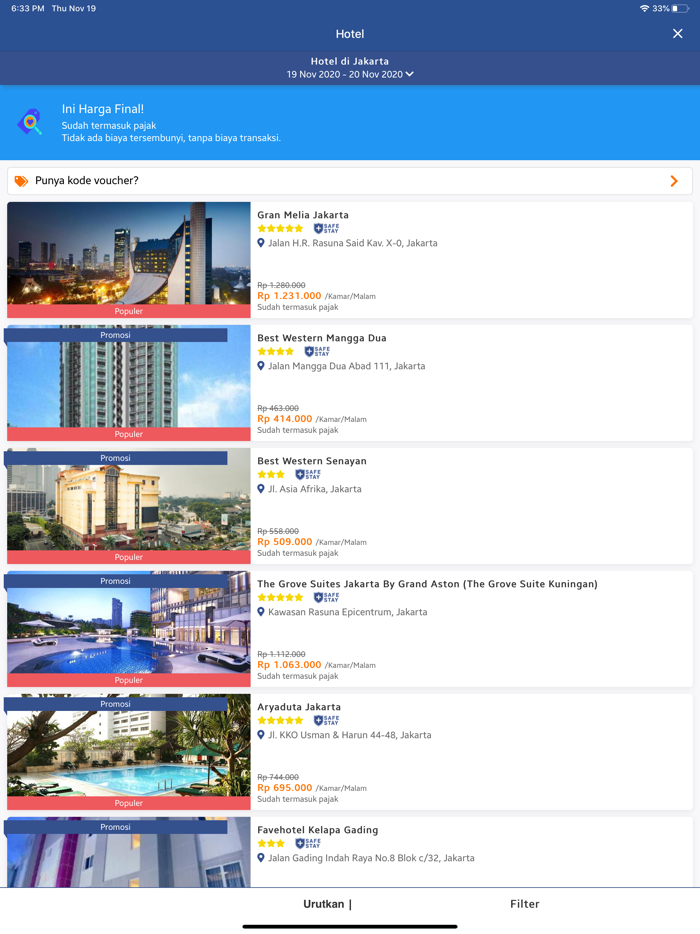Tap location pin for Jl. Asia Afrika
Screen dimensions: 700x934
pyautogui.click(x=261, y=489)
